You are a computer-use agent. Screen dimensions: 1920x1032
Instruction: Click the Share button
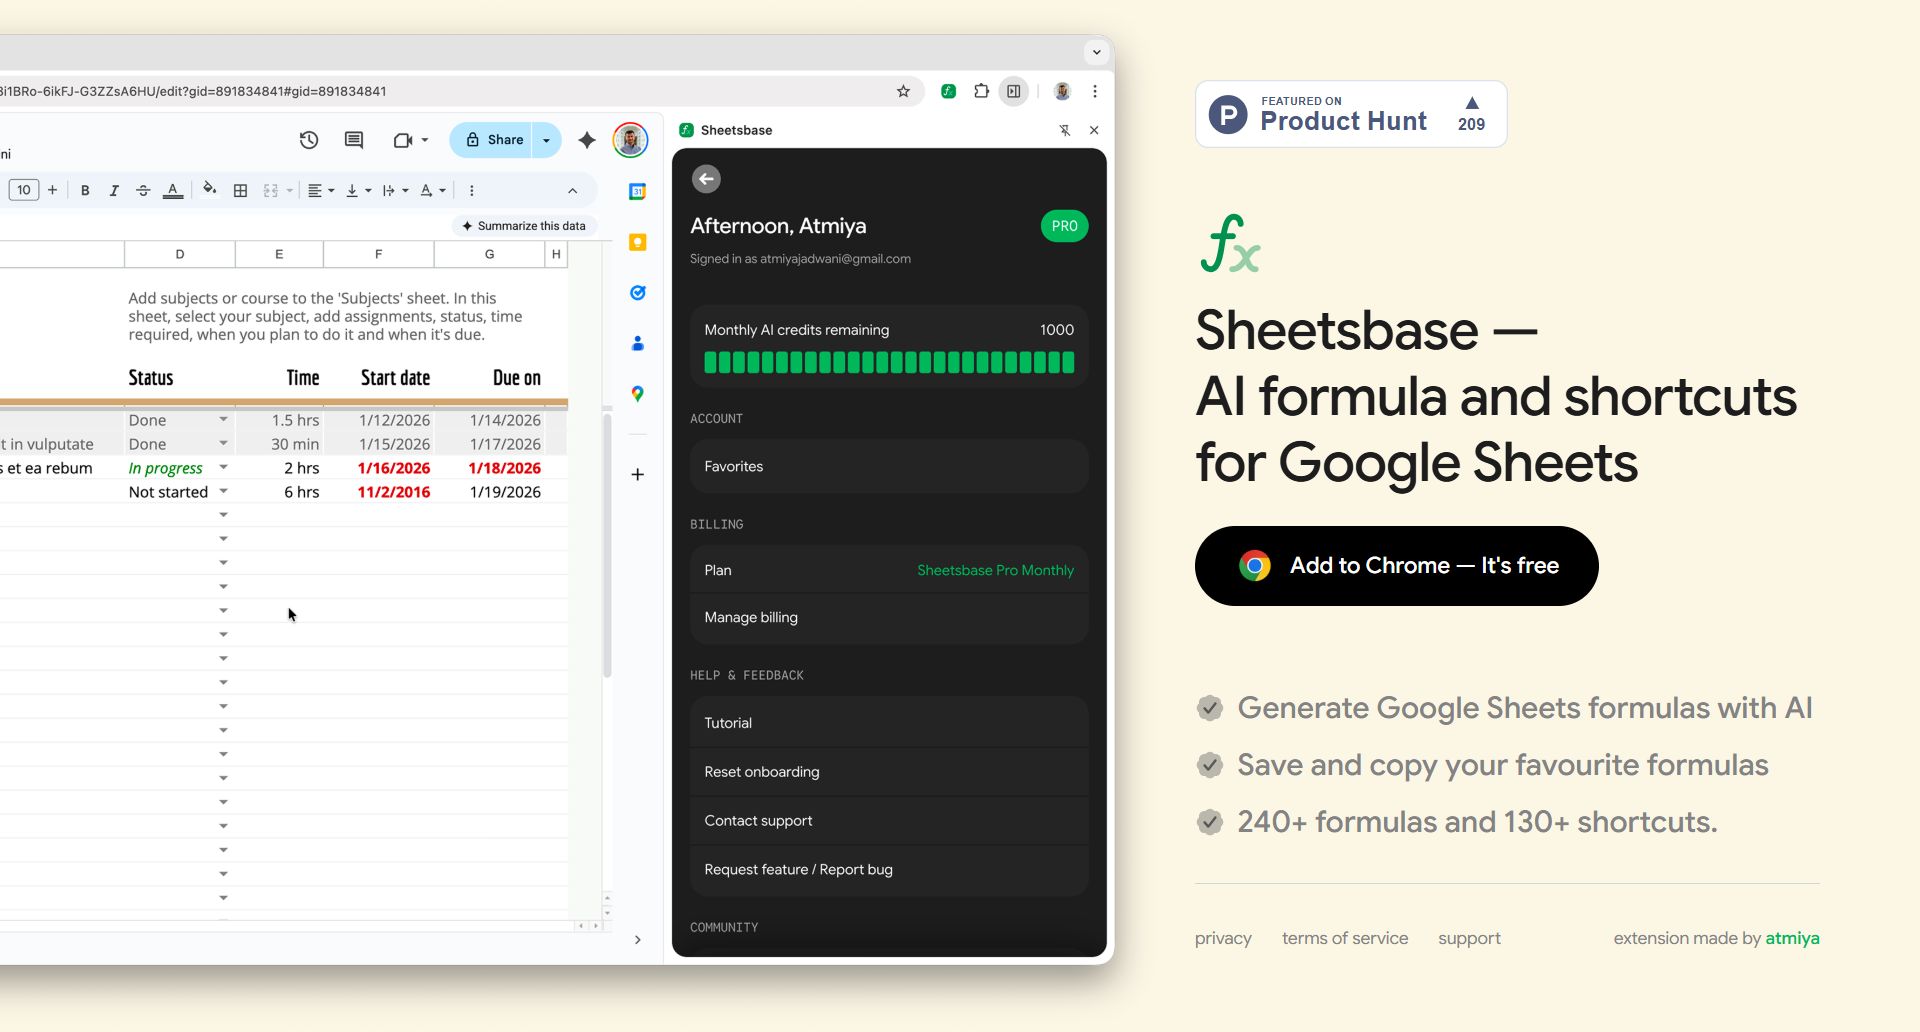492,140
